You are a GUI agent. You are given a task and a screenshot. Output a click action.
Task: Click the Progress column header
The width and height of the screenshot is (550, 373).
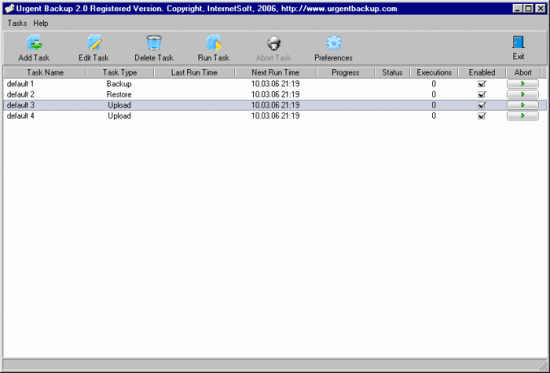coord(345,73)
